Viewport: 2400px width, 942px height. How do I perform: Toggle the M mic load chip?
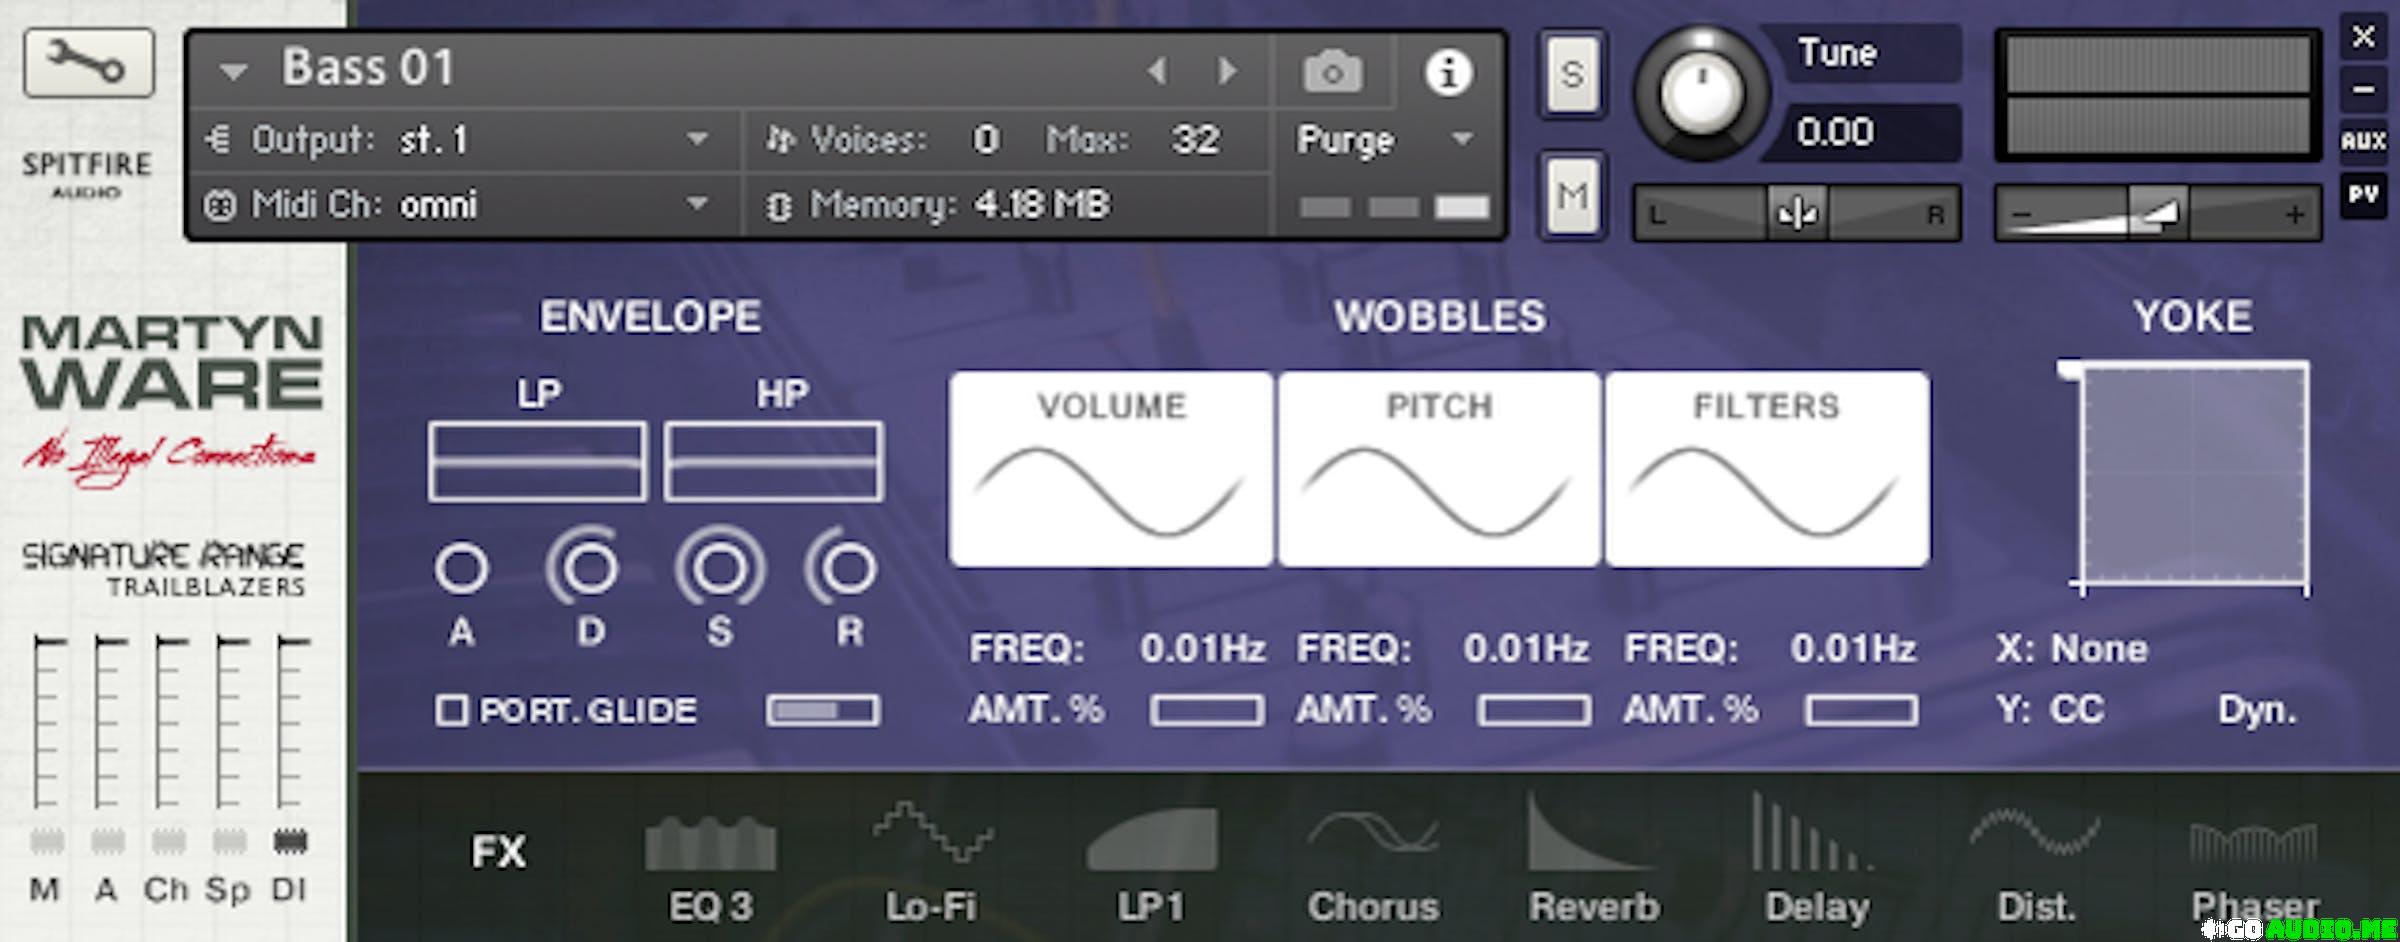pyautogui.click(x=46, y=841)
